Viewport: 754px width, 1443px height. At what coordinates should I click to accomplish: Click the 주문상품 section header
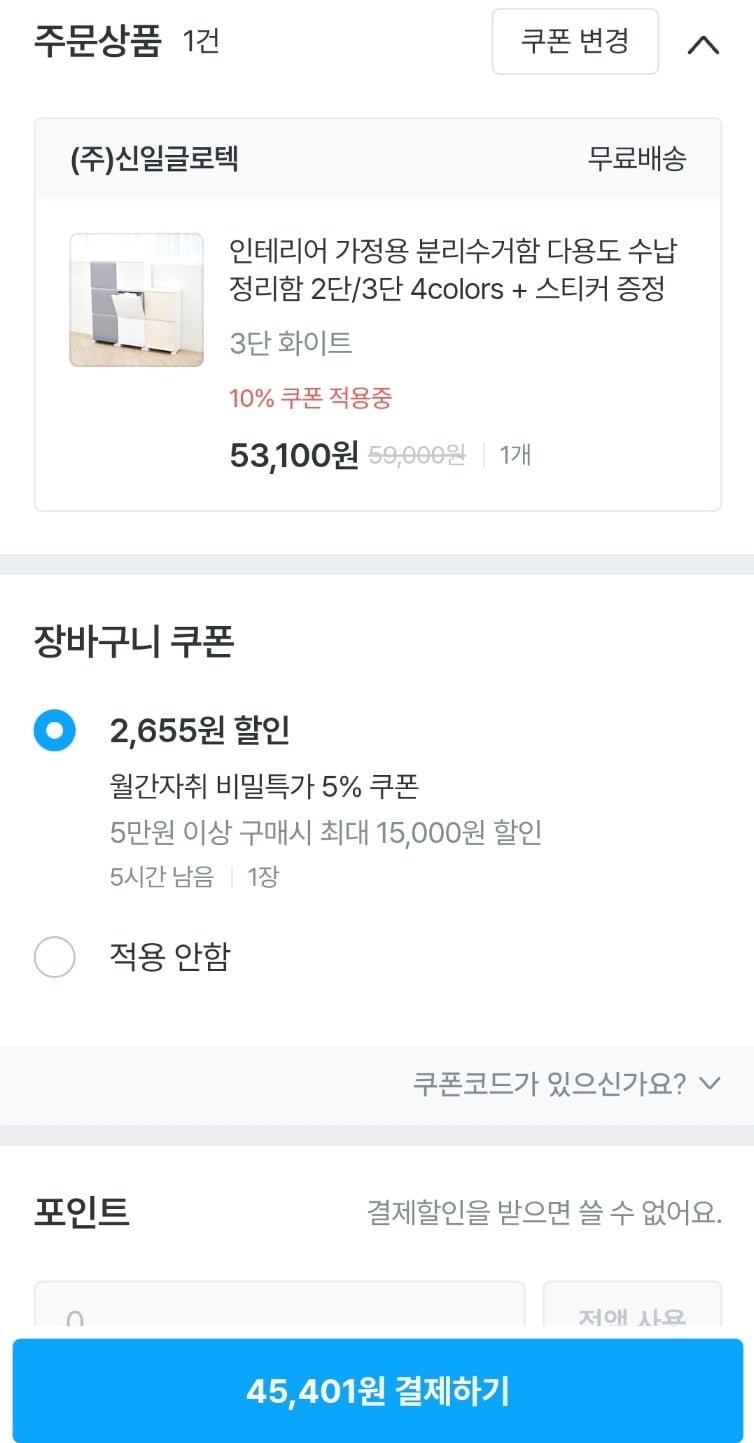tap(97, 42)
